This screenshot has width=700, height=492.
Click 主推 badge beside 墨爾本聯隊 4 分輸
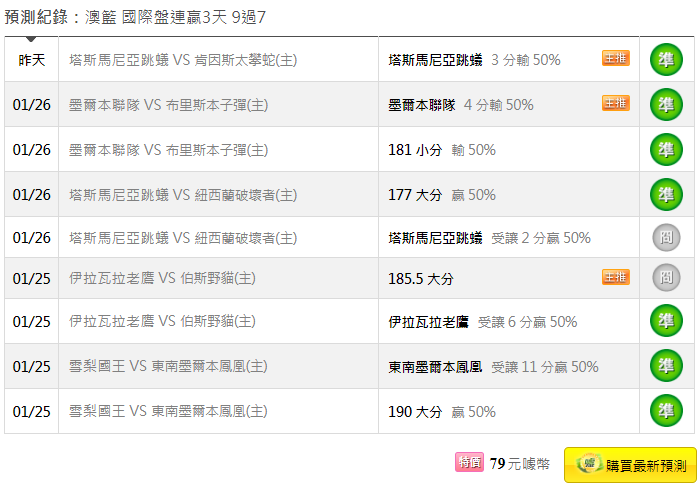click(x=616, y=103)
